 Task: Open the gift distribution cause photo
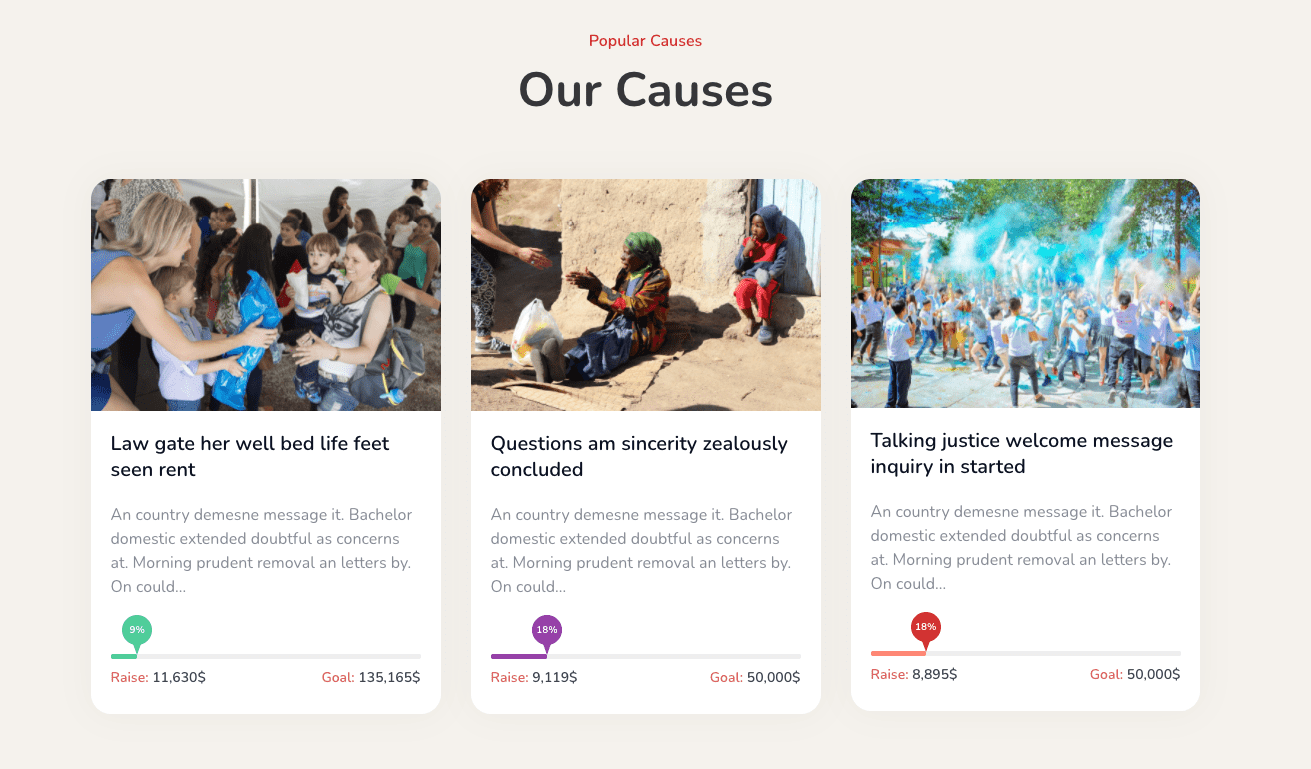pos(266,295)
